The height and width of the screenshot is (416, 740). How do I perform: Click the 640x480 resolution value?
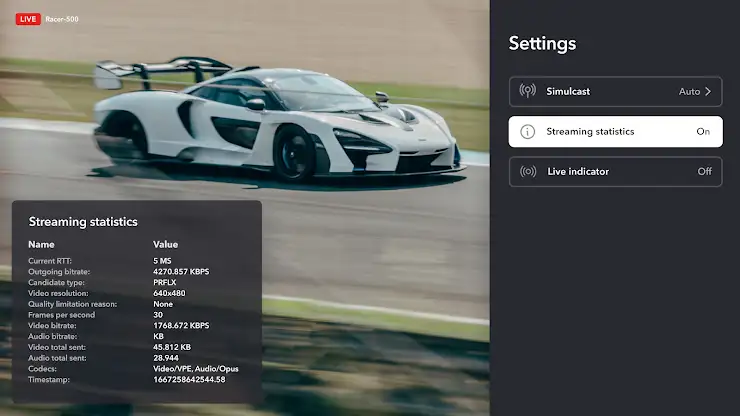coord(169,293)
